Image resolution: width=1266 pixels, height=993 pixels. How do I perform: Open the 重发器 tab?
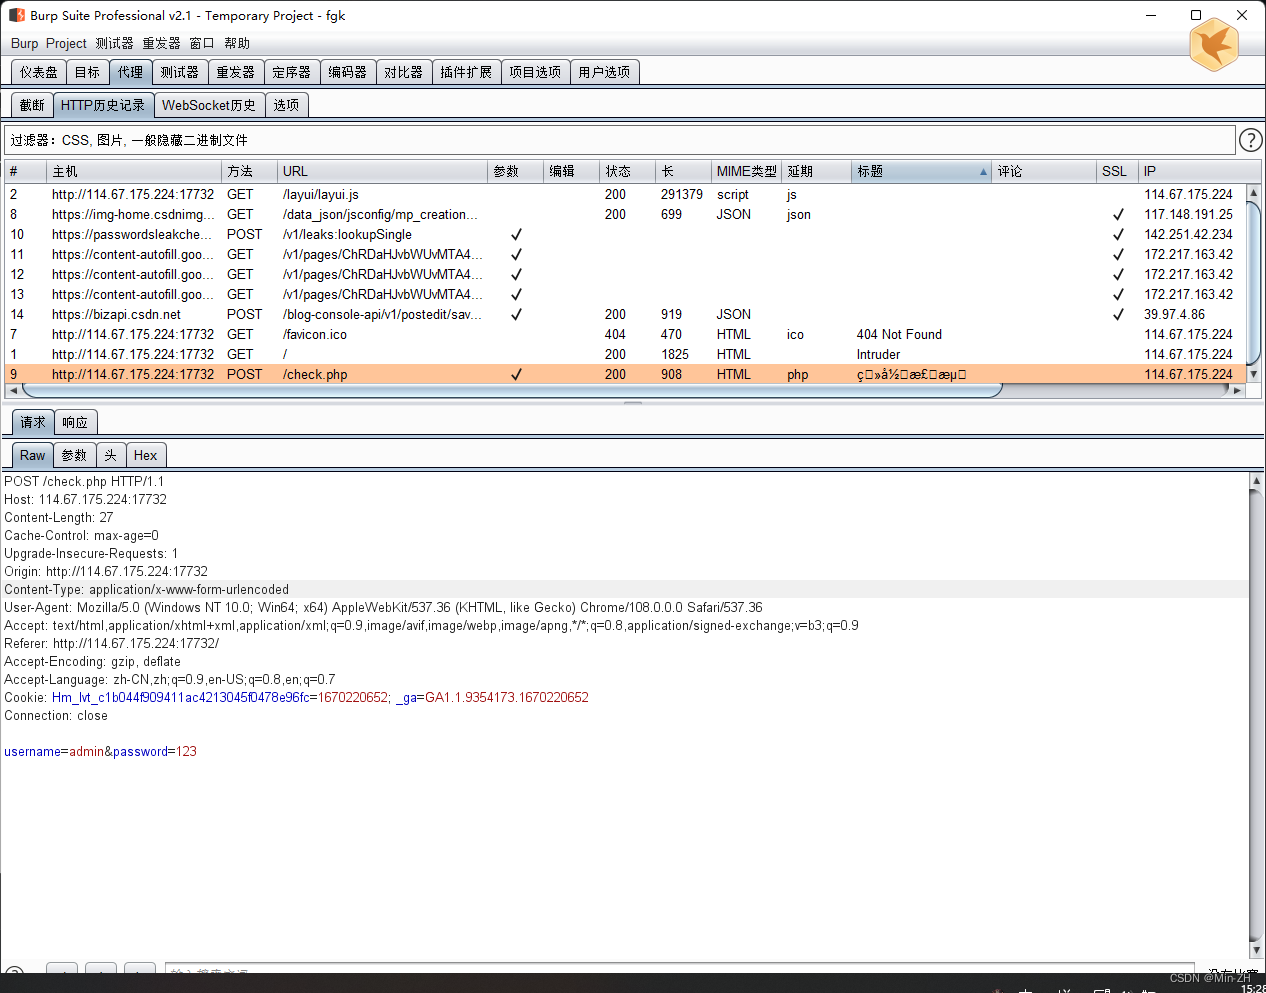click(235, 71)
